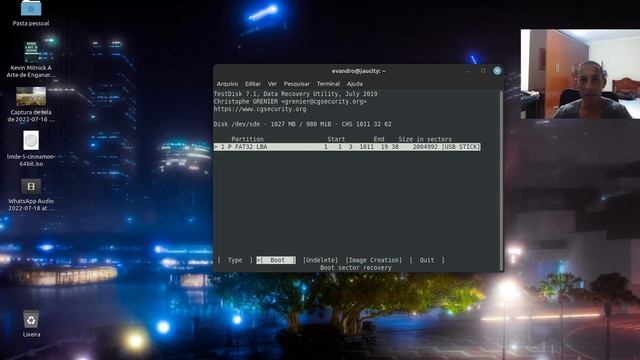Select the FAT32 LBA partition row
640x360 pixels.
click(x=347, y=147)
